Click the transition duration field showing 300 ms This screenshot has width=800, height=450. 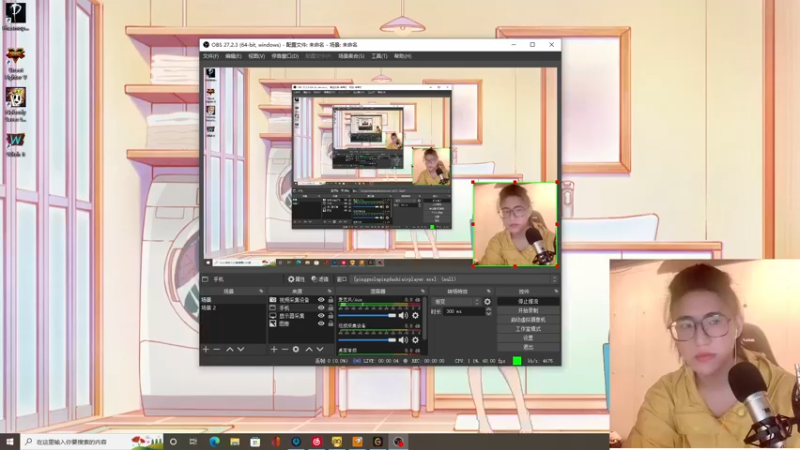pyautogui.click(x=464, y=311)
